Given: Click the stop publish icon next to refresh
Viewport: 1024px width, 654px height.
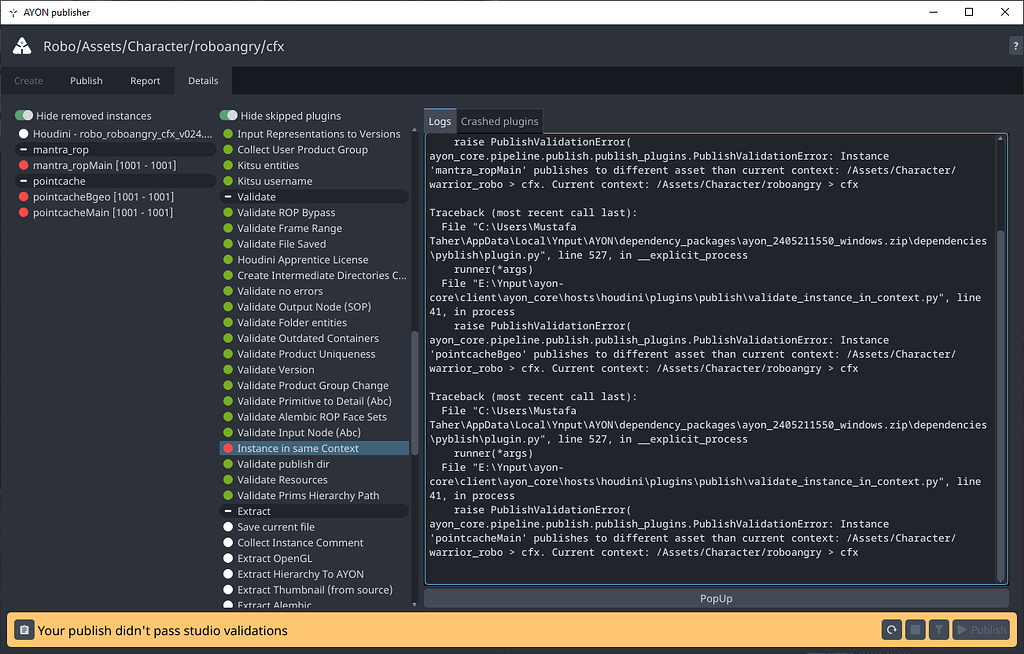Looking at the screenshot, I should (915, 630).
